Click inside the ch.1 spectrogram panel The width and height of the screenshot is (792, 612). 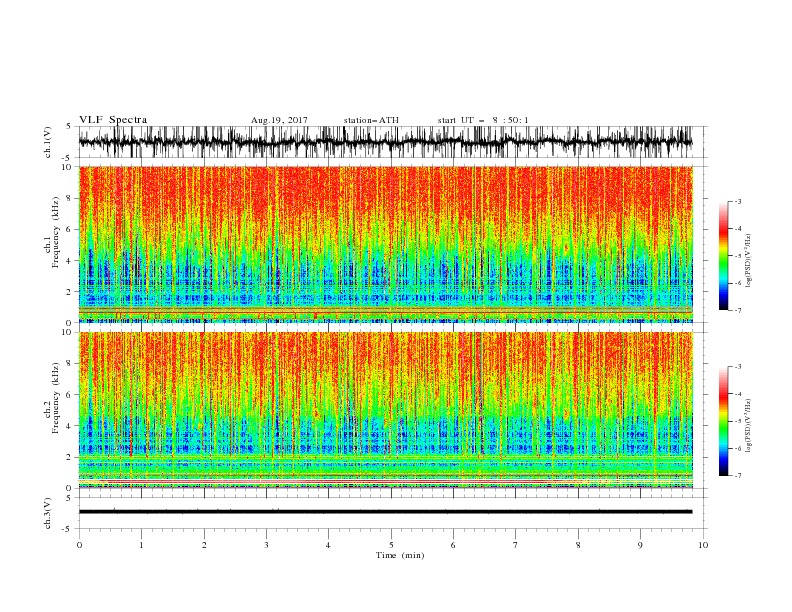pyautogui.click(x=385, y=244)
